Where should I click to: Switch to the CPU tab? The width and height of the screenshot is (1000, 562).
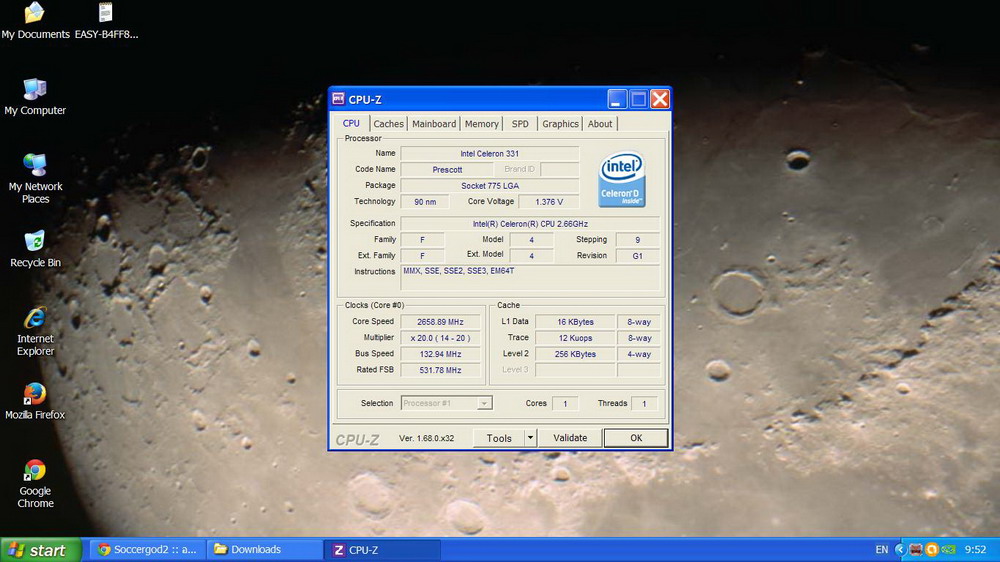click(351, 123)
